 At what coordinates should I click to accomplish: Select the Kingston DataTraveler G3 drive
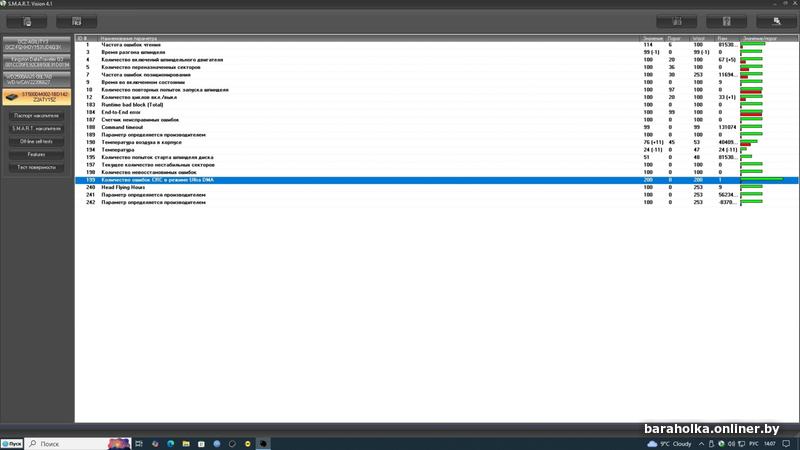[x=37, y=62]
